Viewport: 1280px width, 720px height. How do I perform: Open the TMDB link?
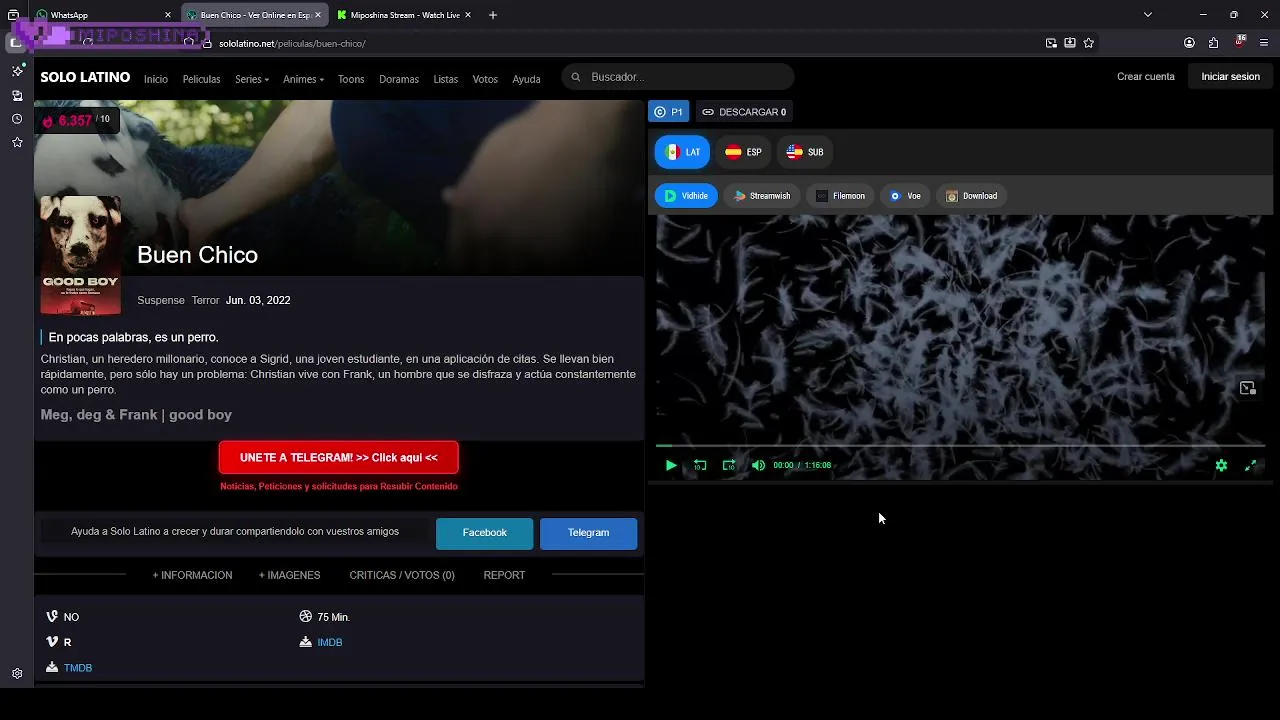pos(78,668)
